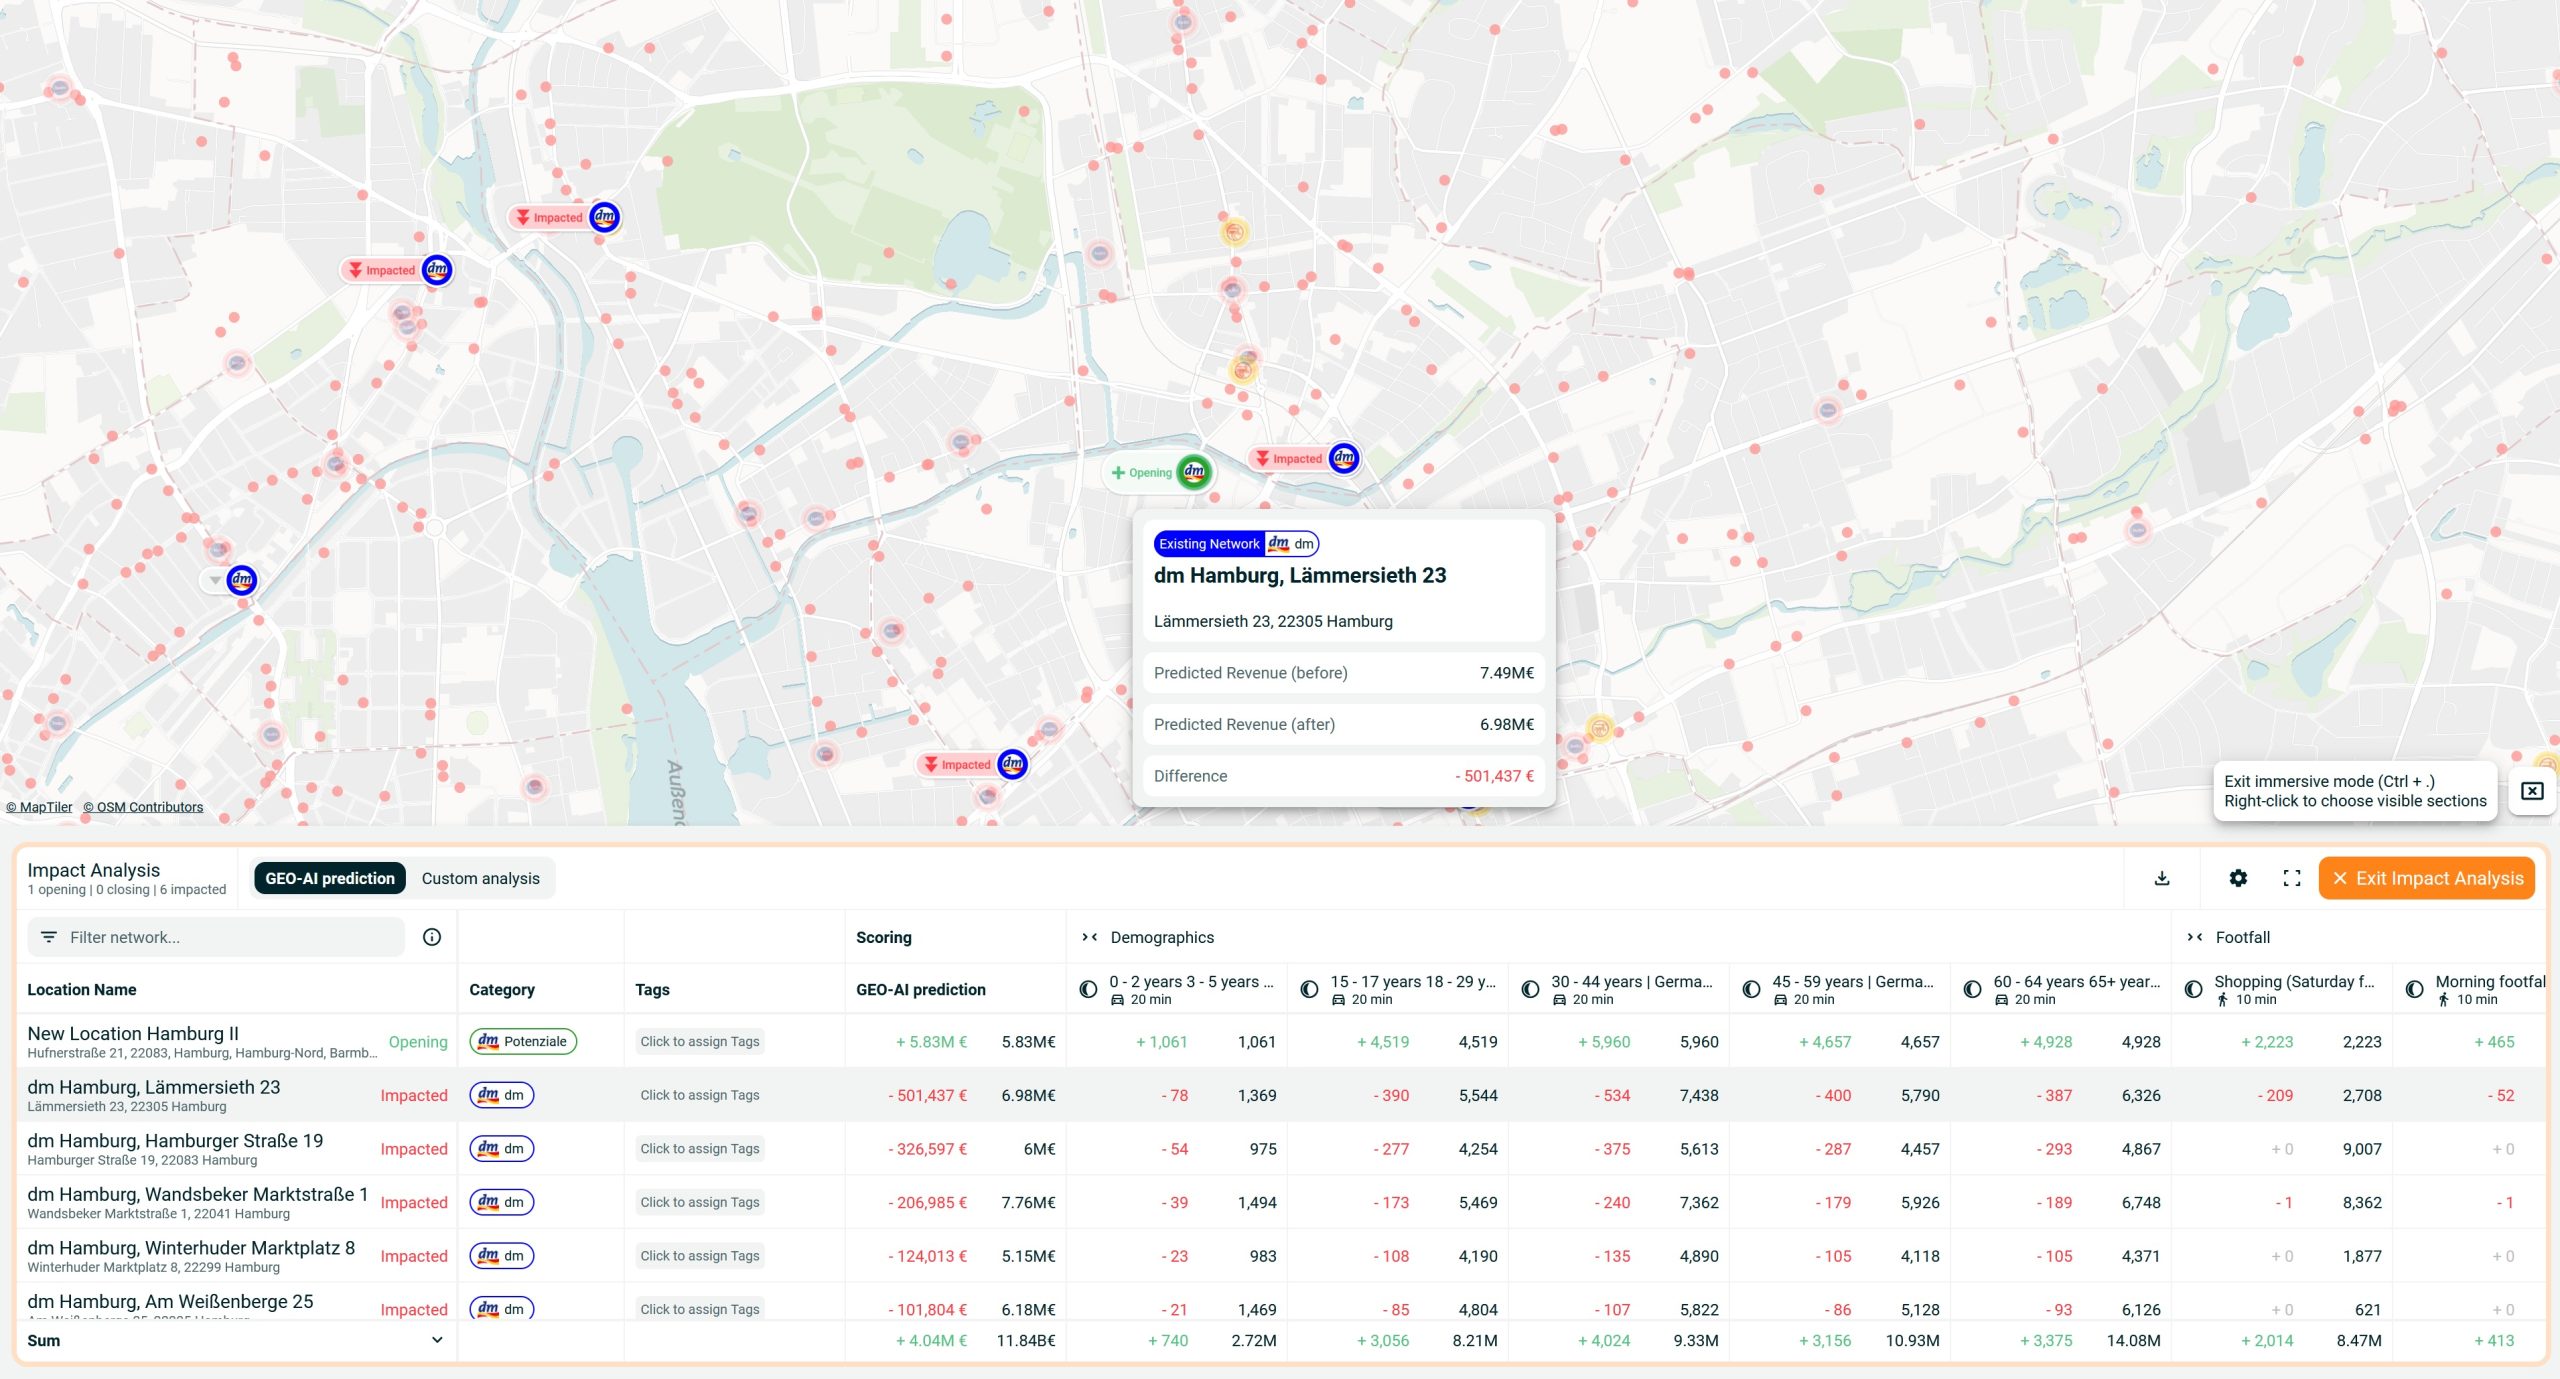Collapse the Demographics column group
The height and width of the screenshot is (1379, 2560).
[1090, 937]
